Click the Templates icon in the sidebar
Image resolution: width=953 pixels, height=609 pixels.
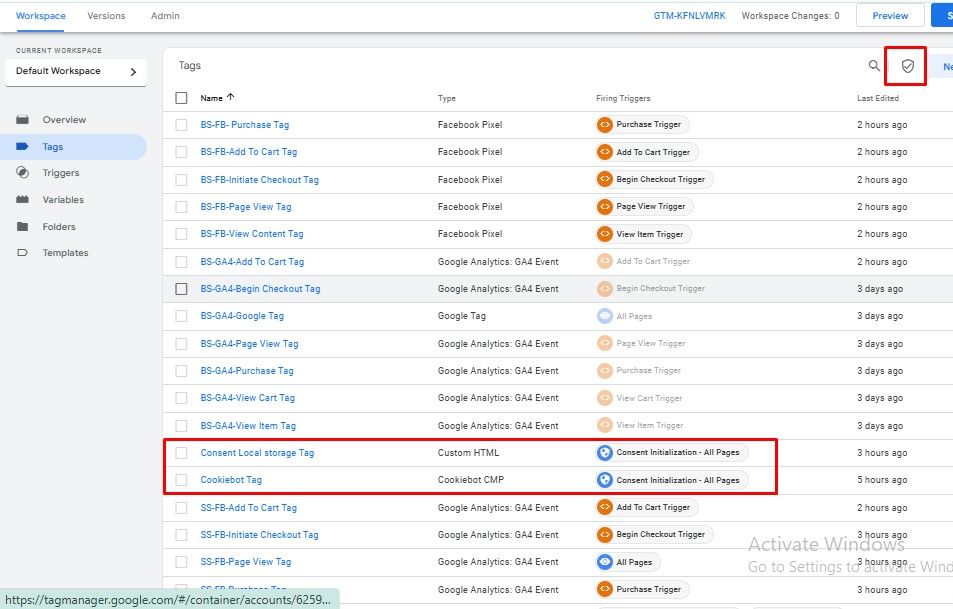pyautogui.click(x=22, y=253)
